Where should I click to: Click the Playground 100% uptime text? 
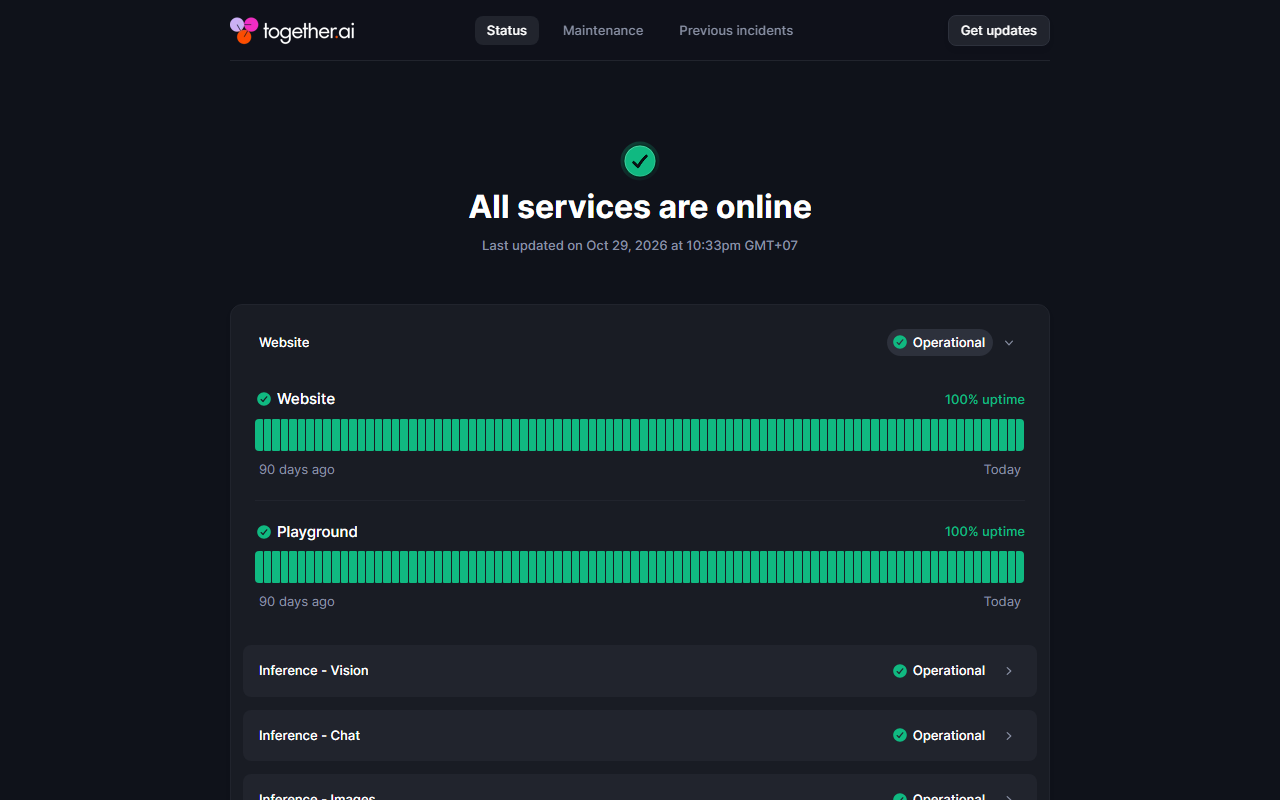[x=985, y=531]
